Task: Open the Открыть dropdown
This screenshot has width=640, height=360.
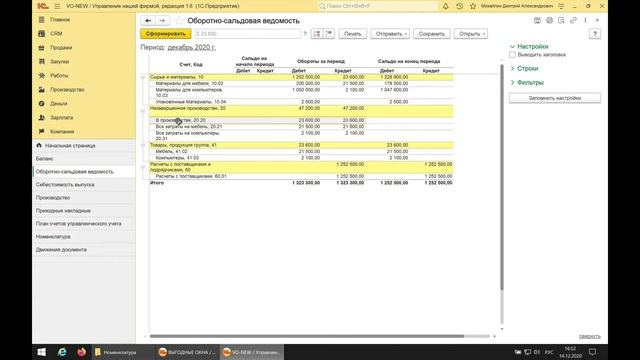Action: (471, 34)
